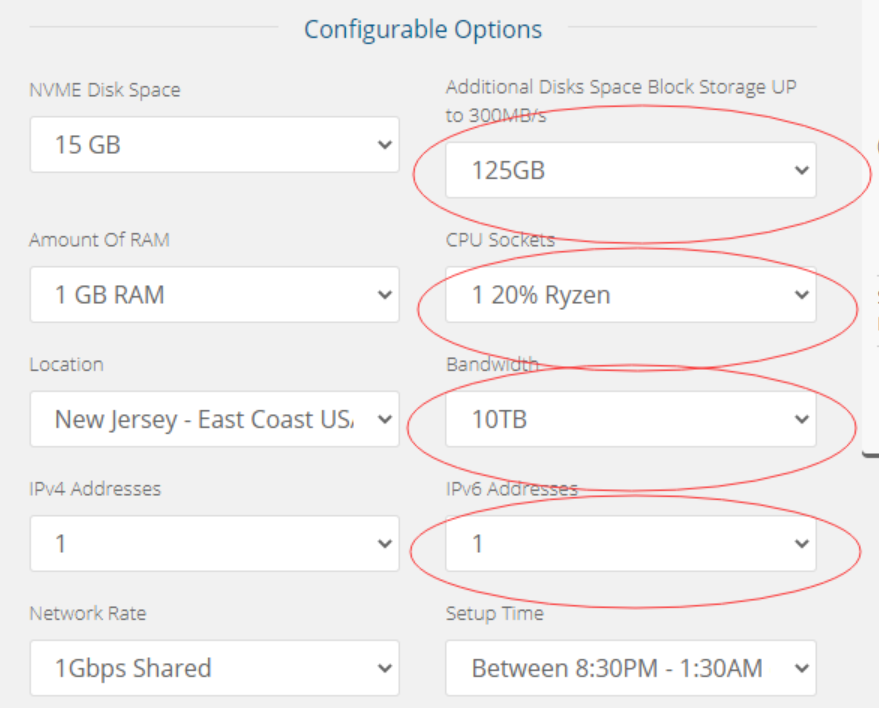879x708 pixels.
Task: Expand the Location New Jersey dropdown
Action: click(213, 420)
